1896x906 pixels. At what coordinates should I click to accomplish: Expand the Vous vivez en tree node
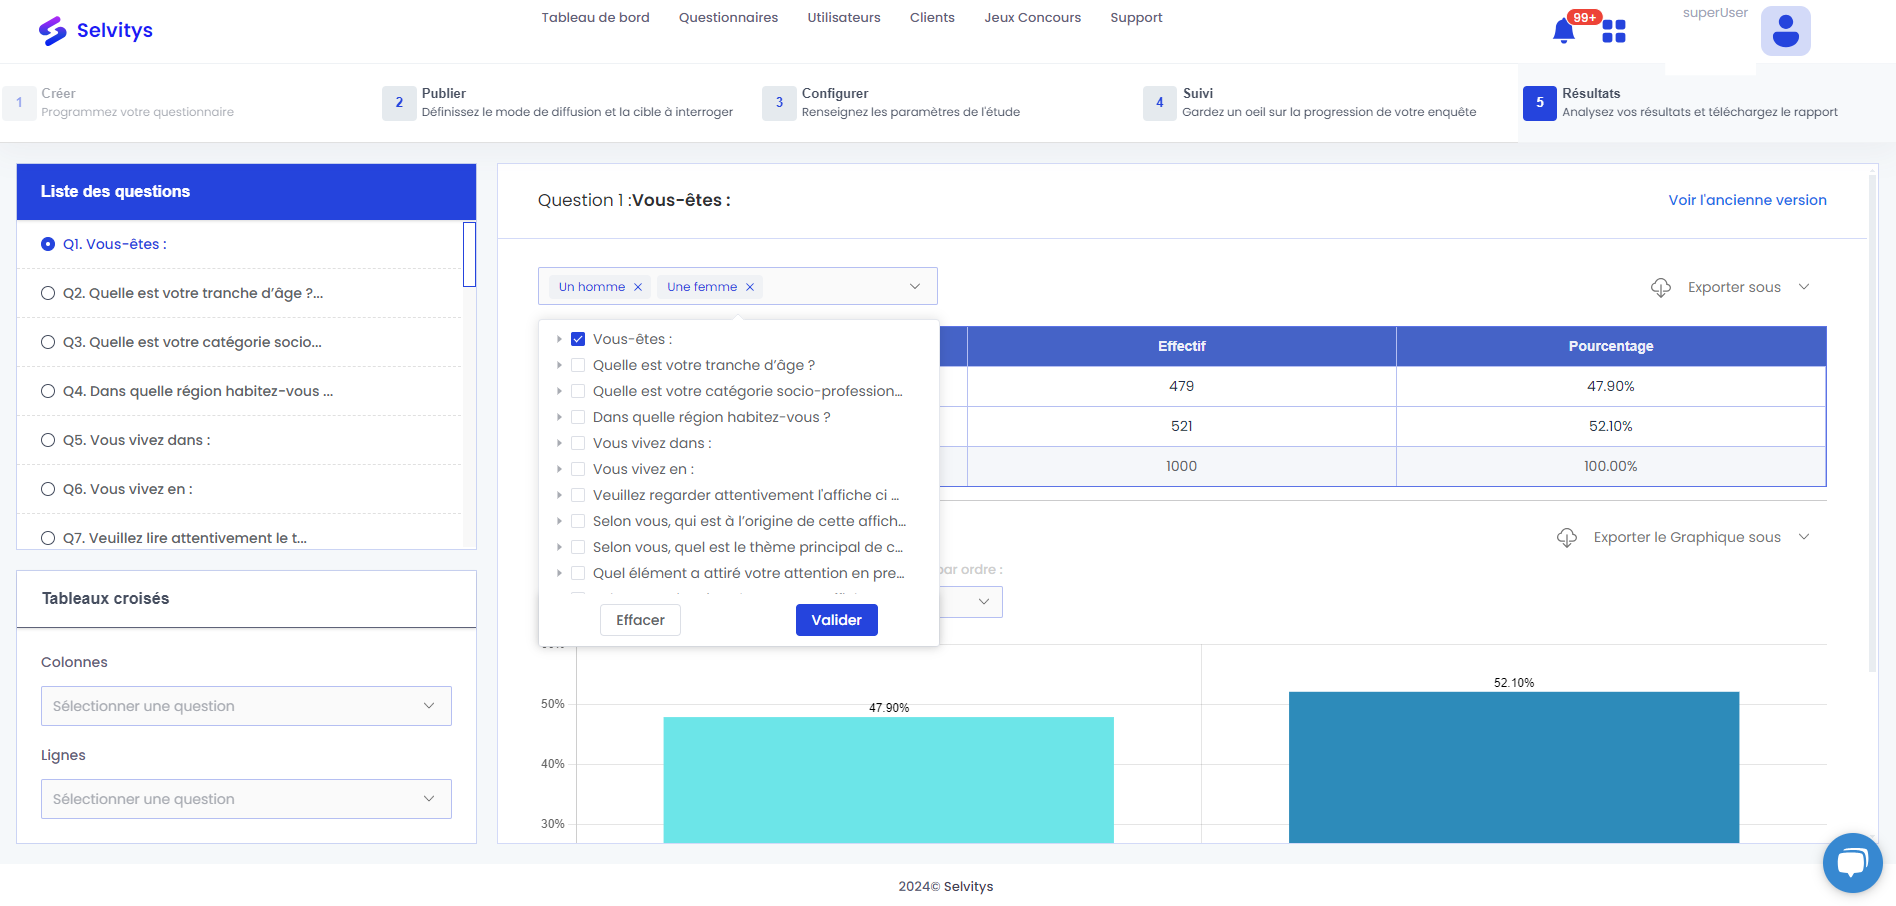pyautogui.click(x=559, y=469)
